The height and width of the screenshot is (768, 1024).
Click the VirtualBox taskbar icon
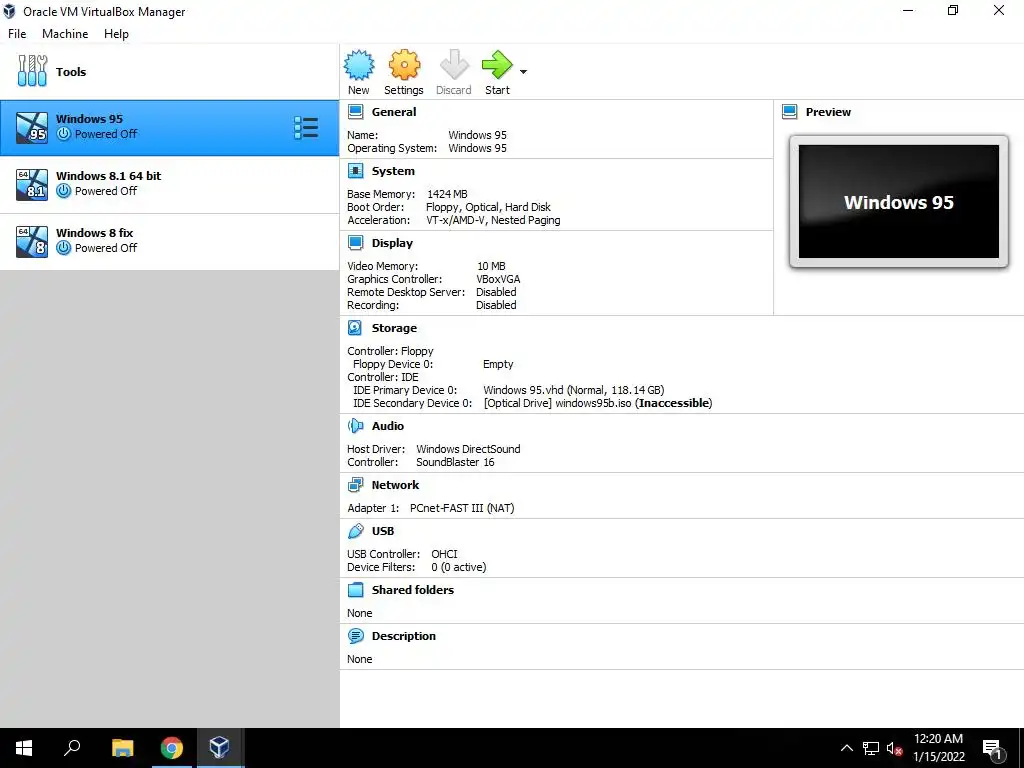coord(219,748)
